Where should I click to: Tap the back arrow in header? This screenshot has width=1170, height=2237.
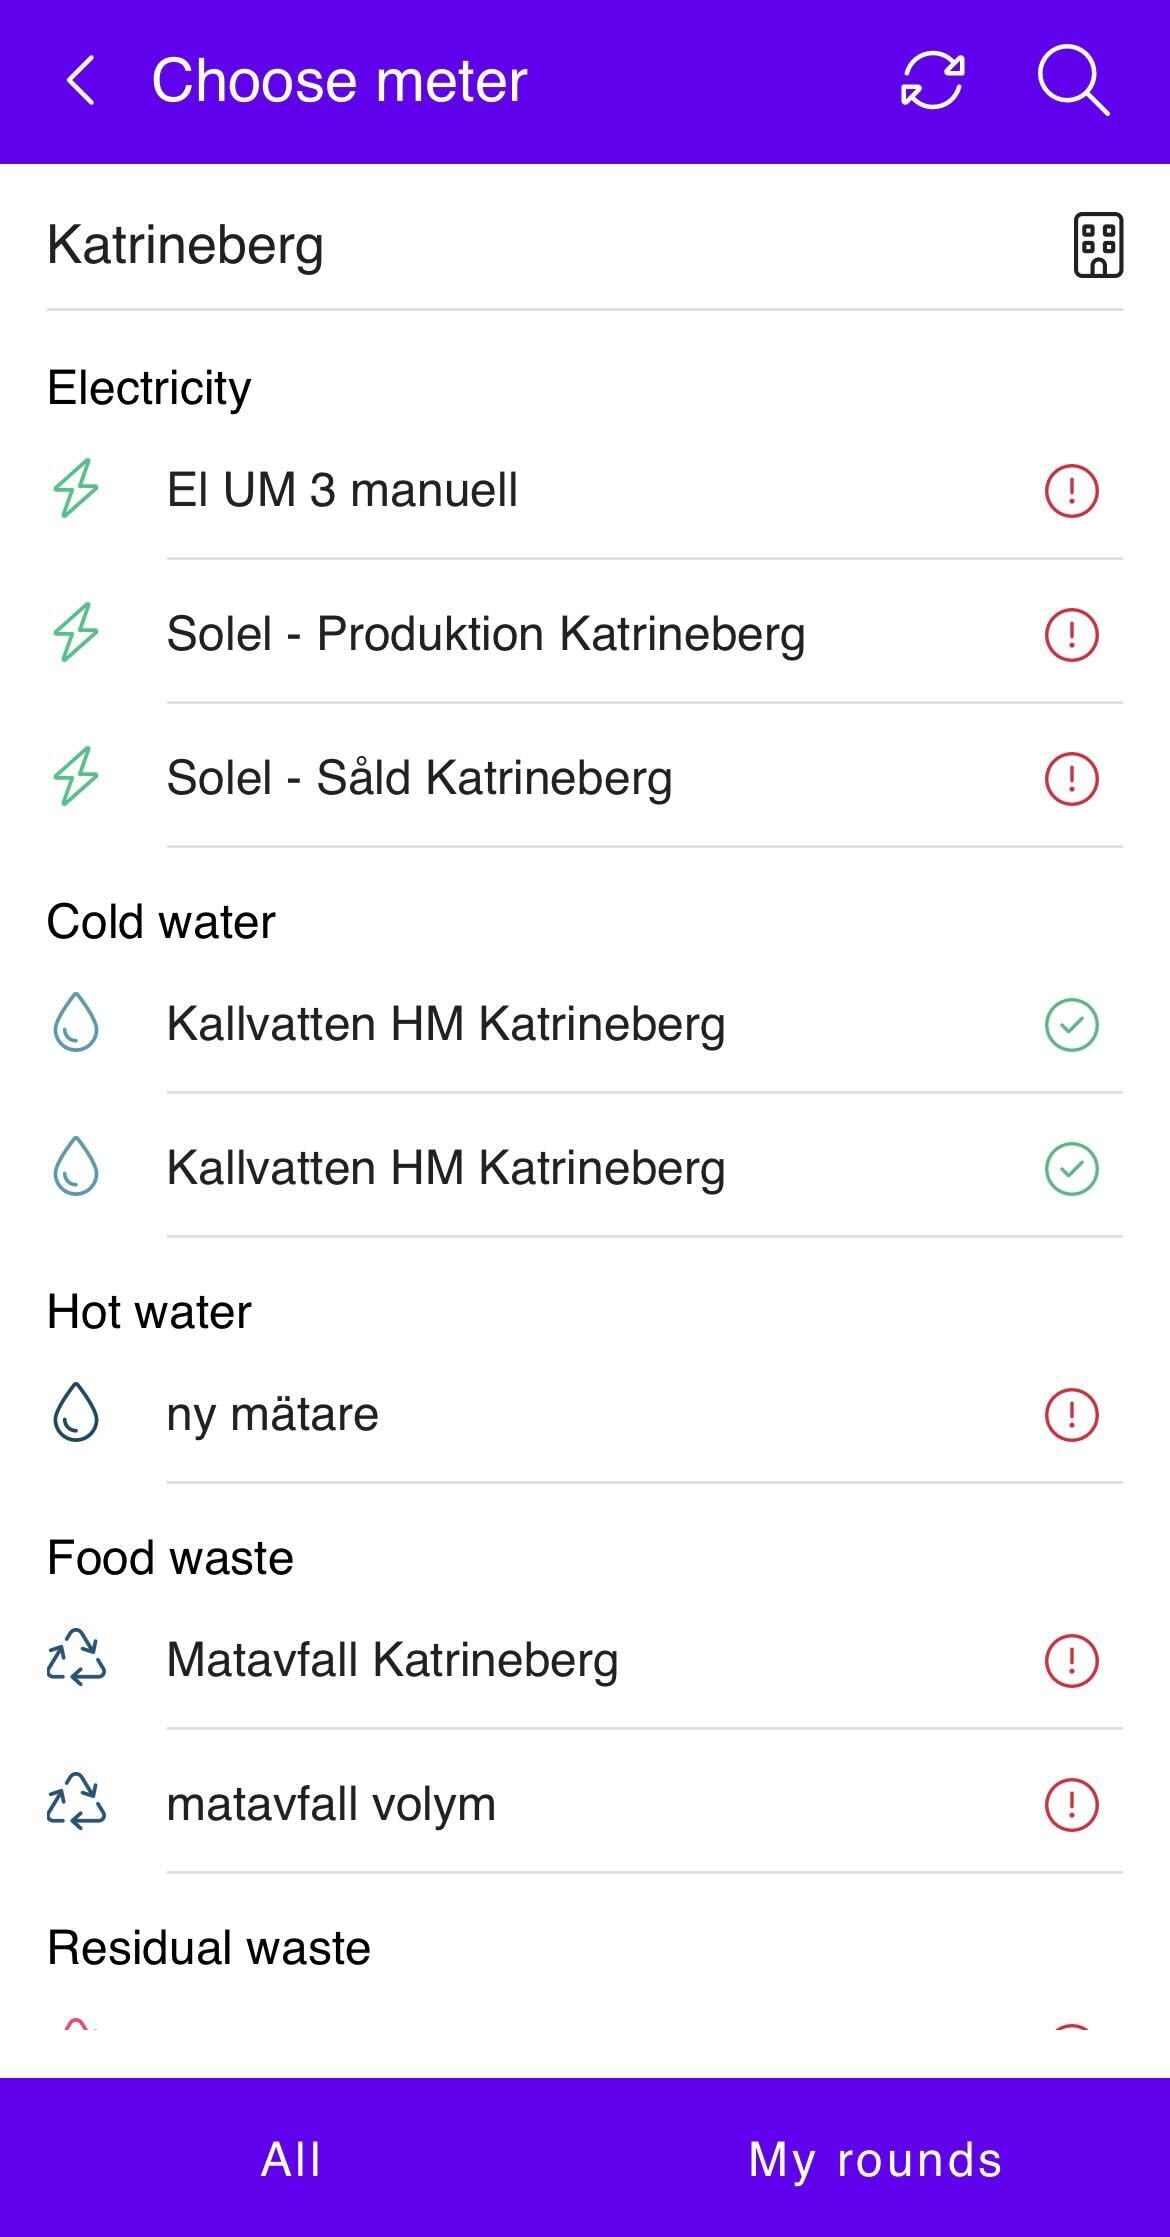[x=80, y=81]
